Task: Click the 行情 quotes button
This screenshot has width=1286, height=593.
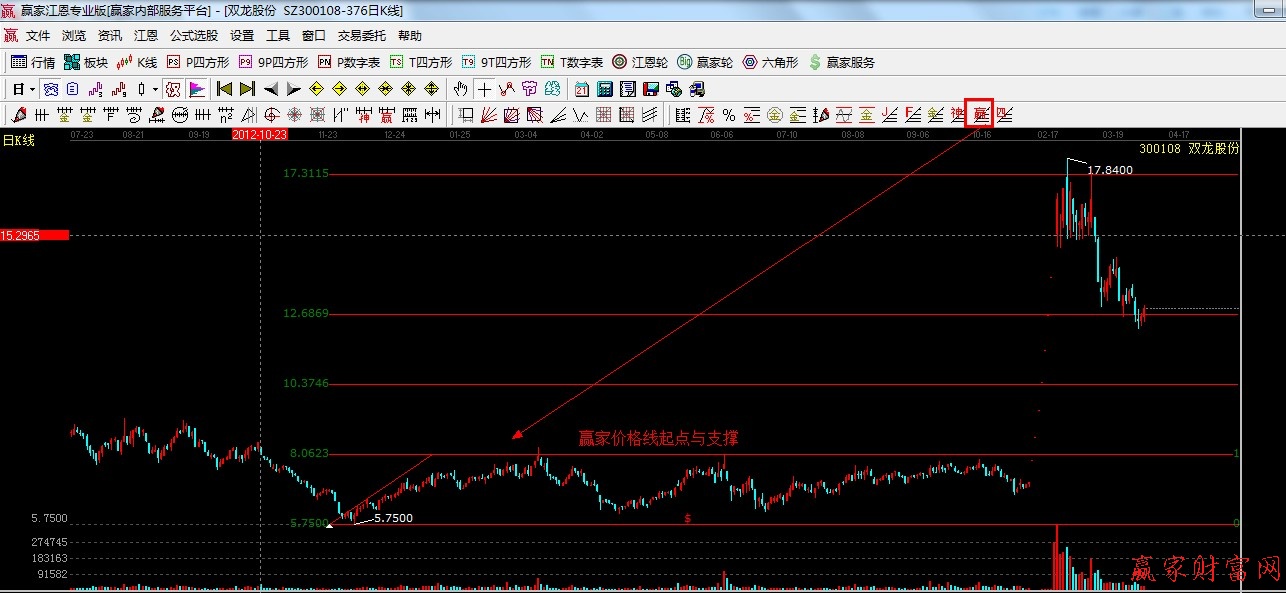Action: point(33,62)
